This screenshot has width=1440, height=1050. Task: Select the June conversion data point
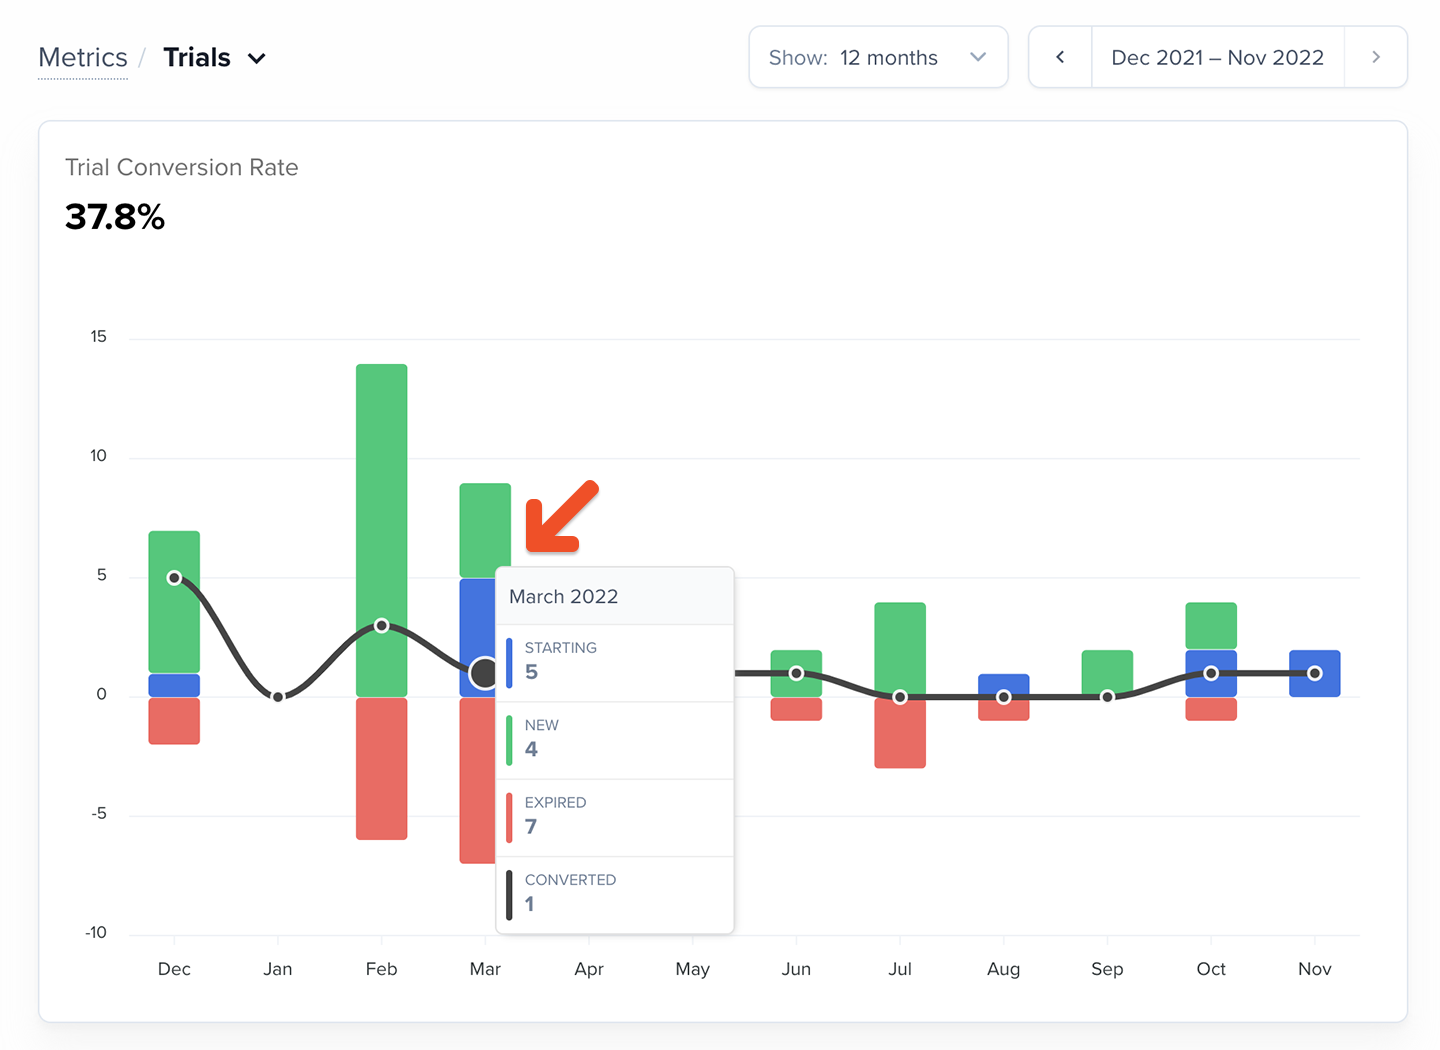(796, 673)
